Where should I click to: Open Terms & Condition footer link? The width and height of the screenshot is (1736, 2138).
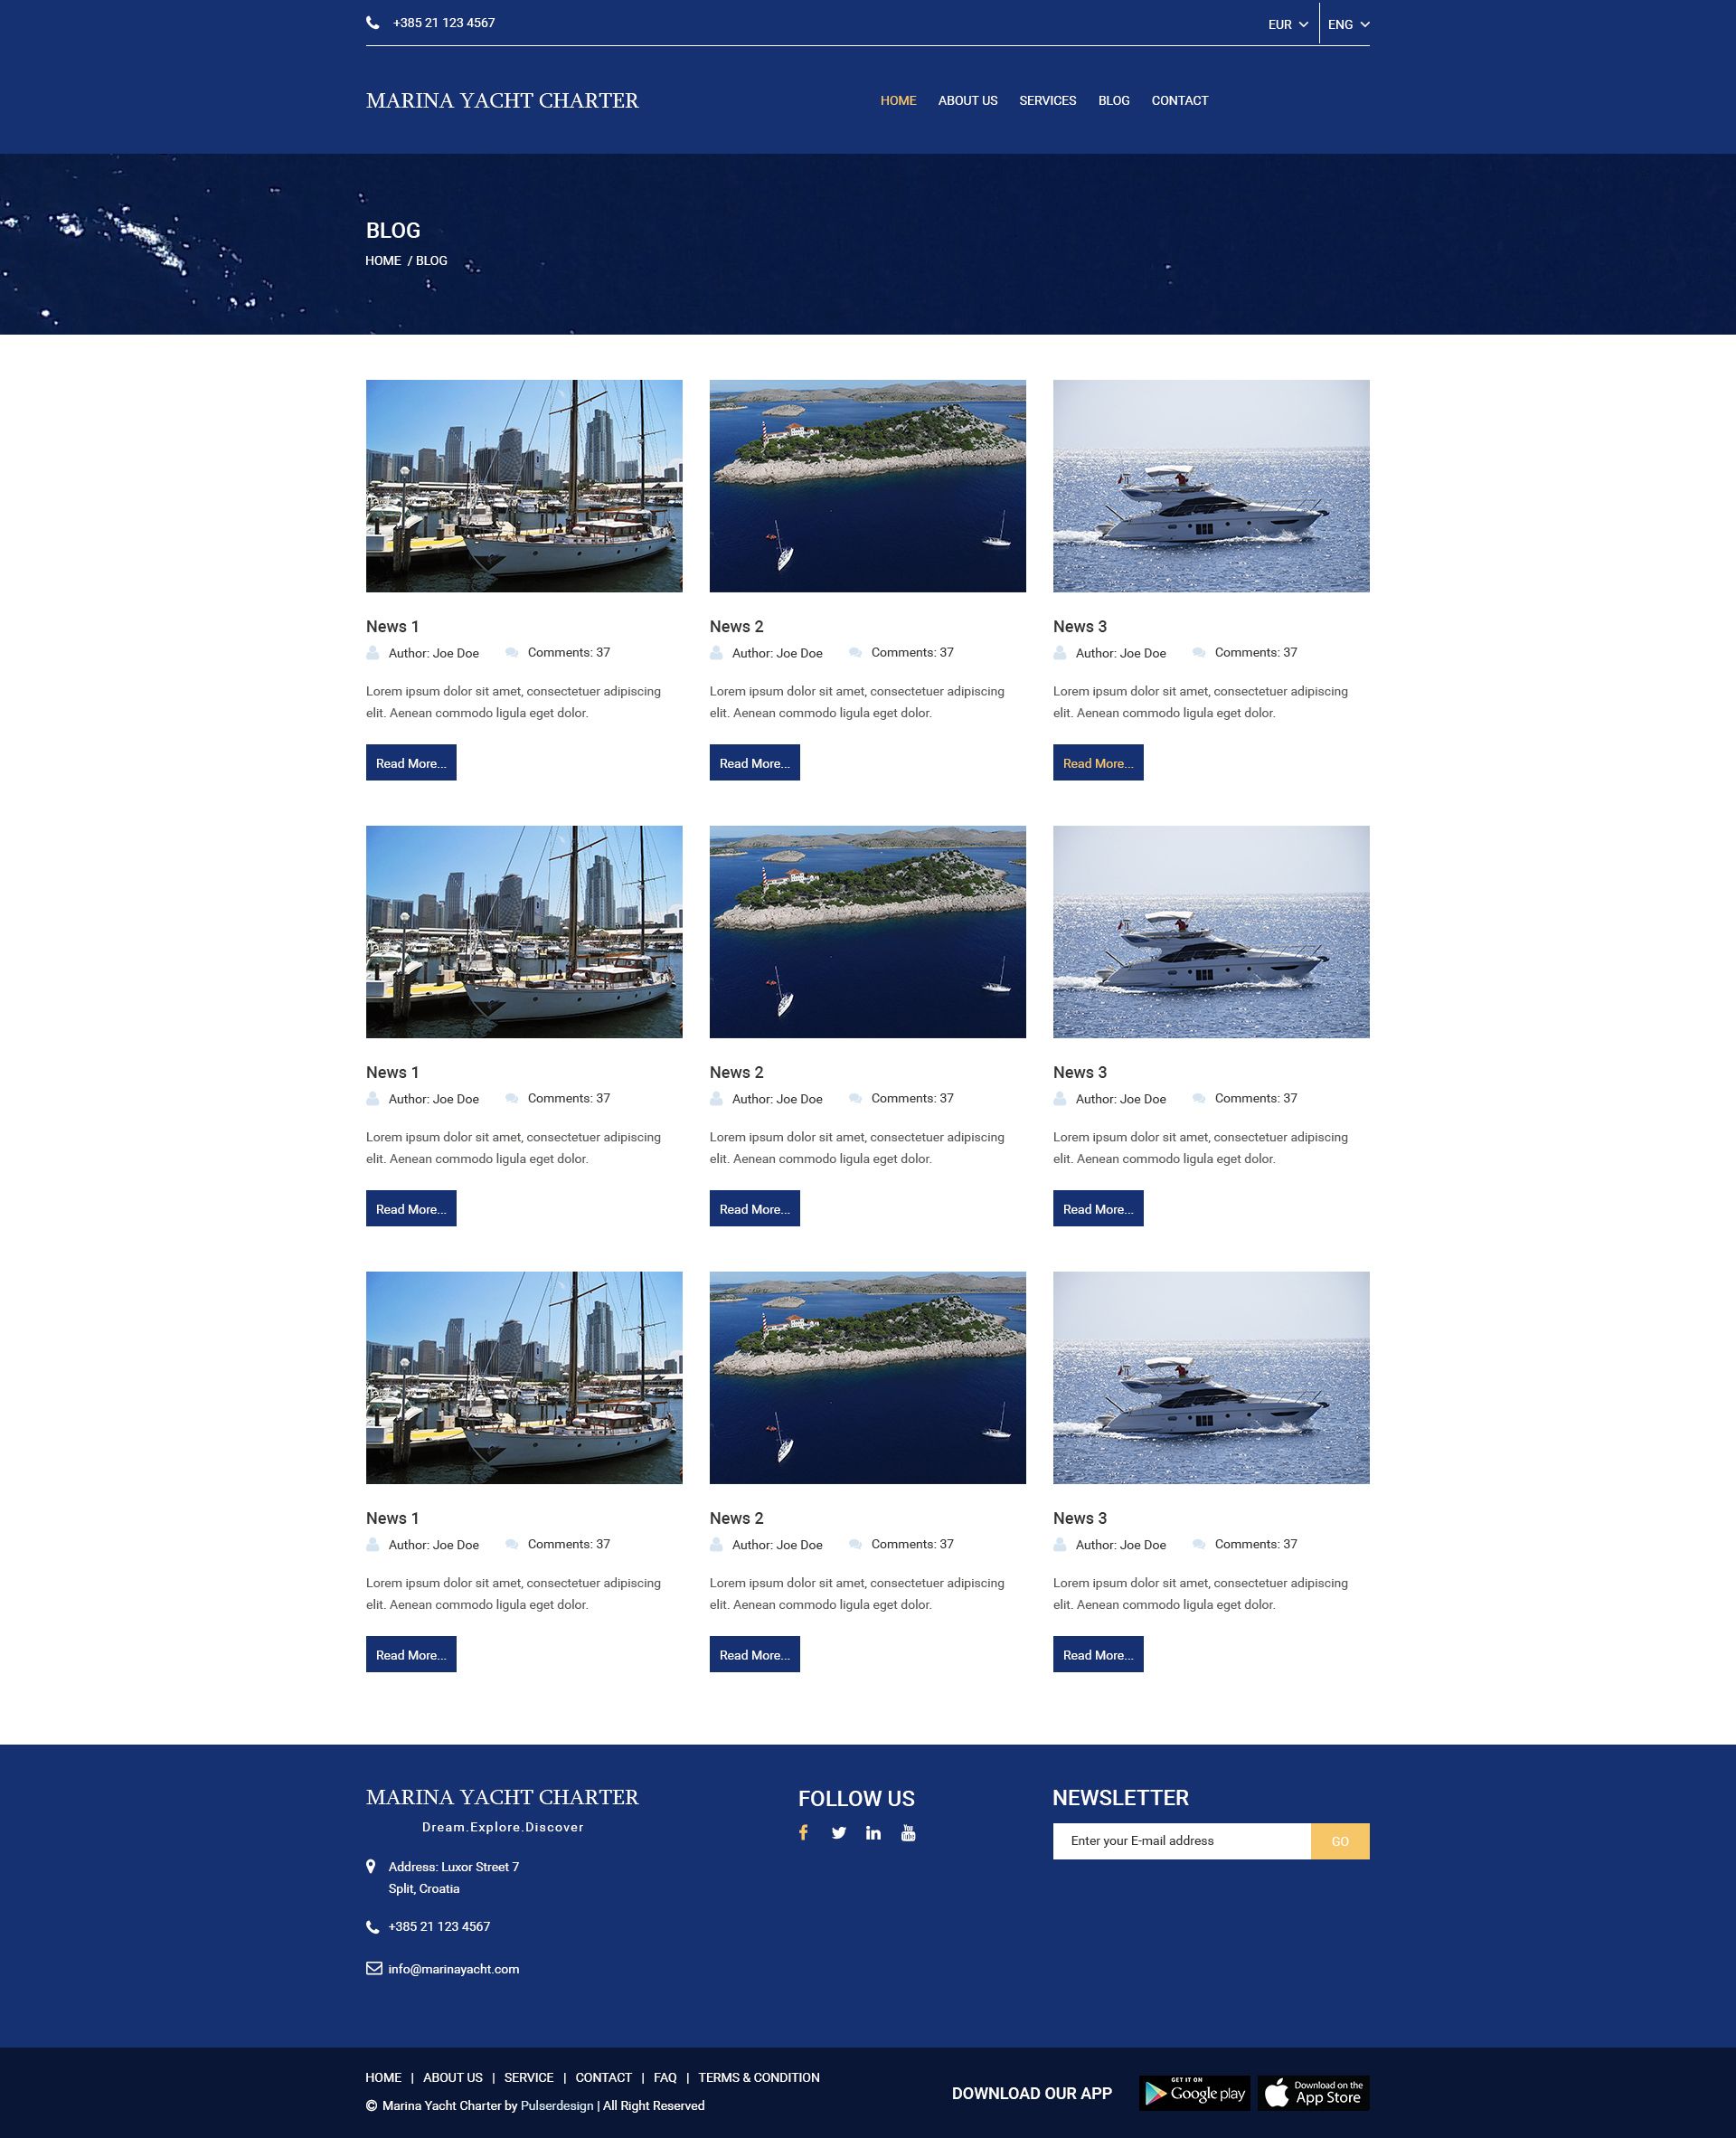(758, 2077)
